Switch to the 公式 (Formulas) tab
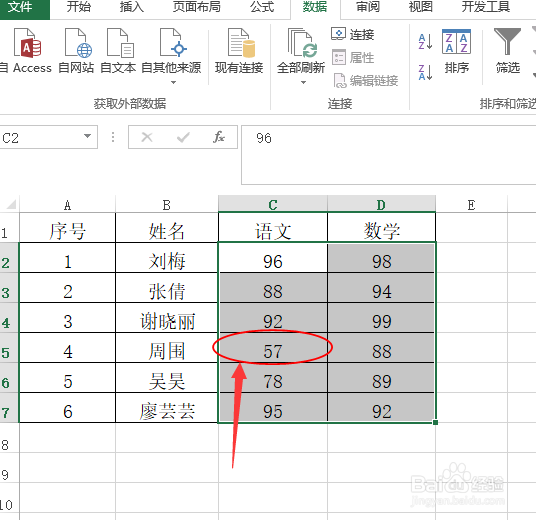The height and width of the screenshot is (520, 536). pyautogui.click(x=262, y=7)
